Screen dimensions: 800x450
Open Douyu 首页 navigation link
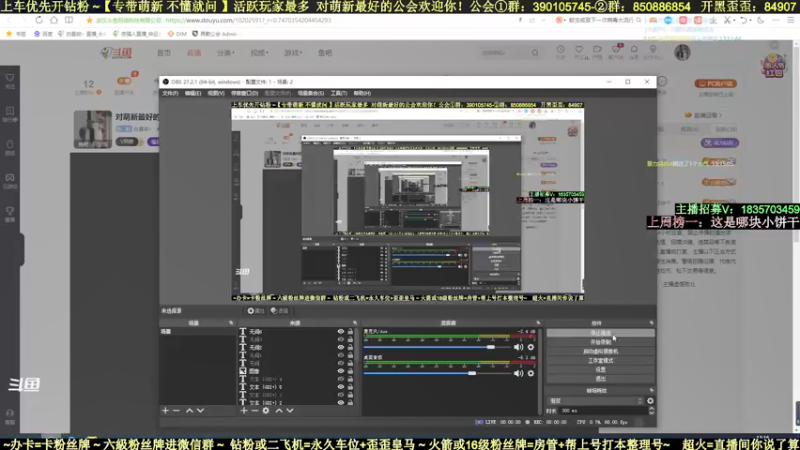tap(164, 53)
